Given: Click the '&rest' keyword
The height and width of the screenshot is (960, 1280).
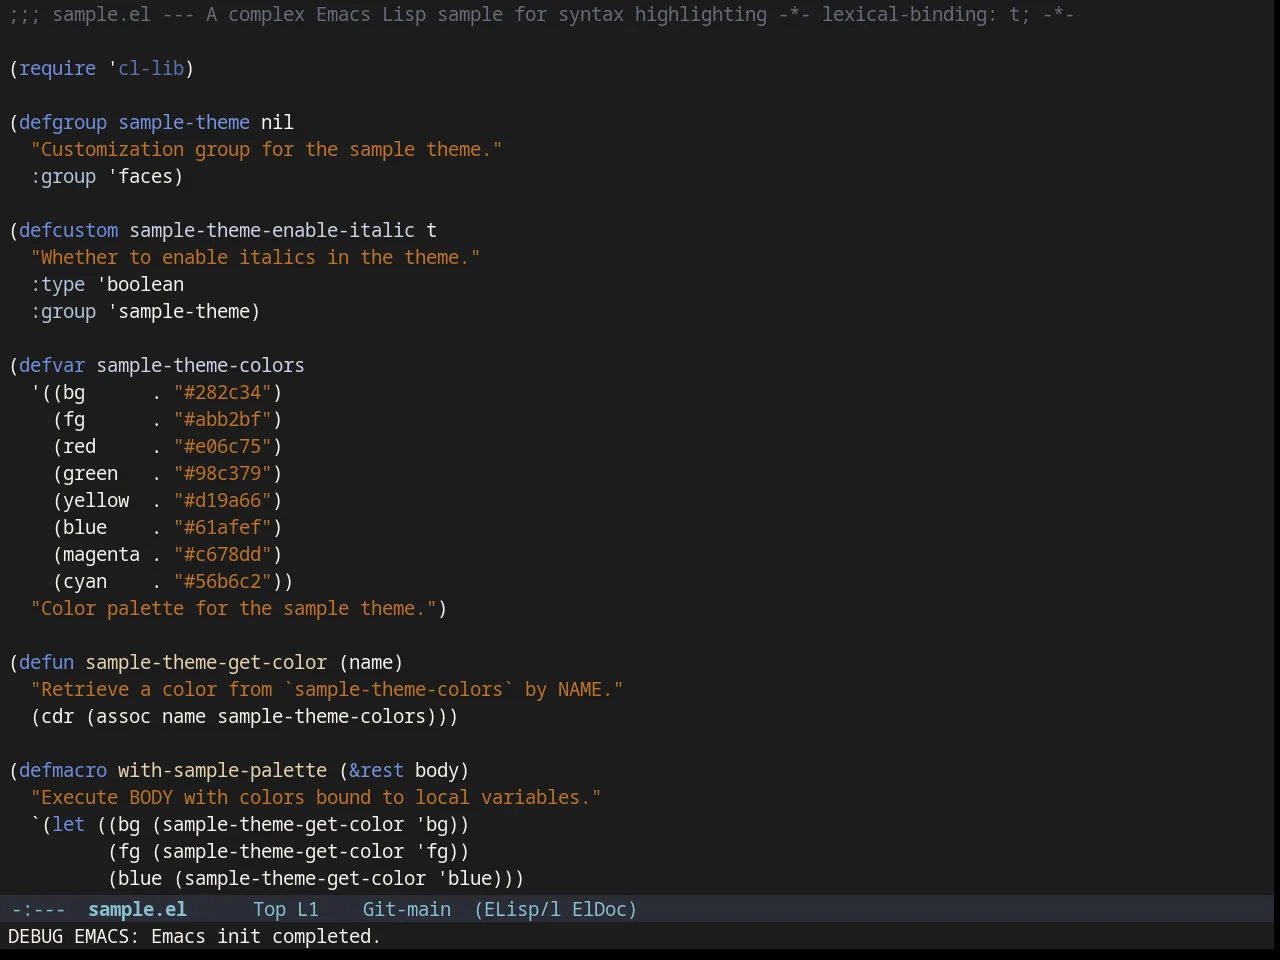Looking at the screenshot, I should [376, 770].
